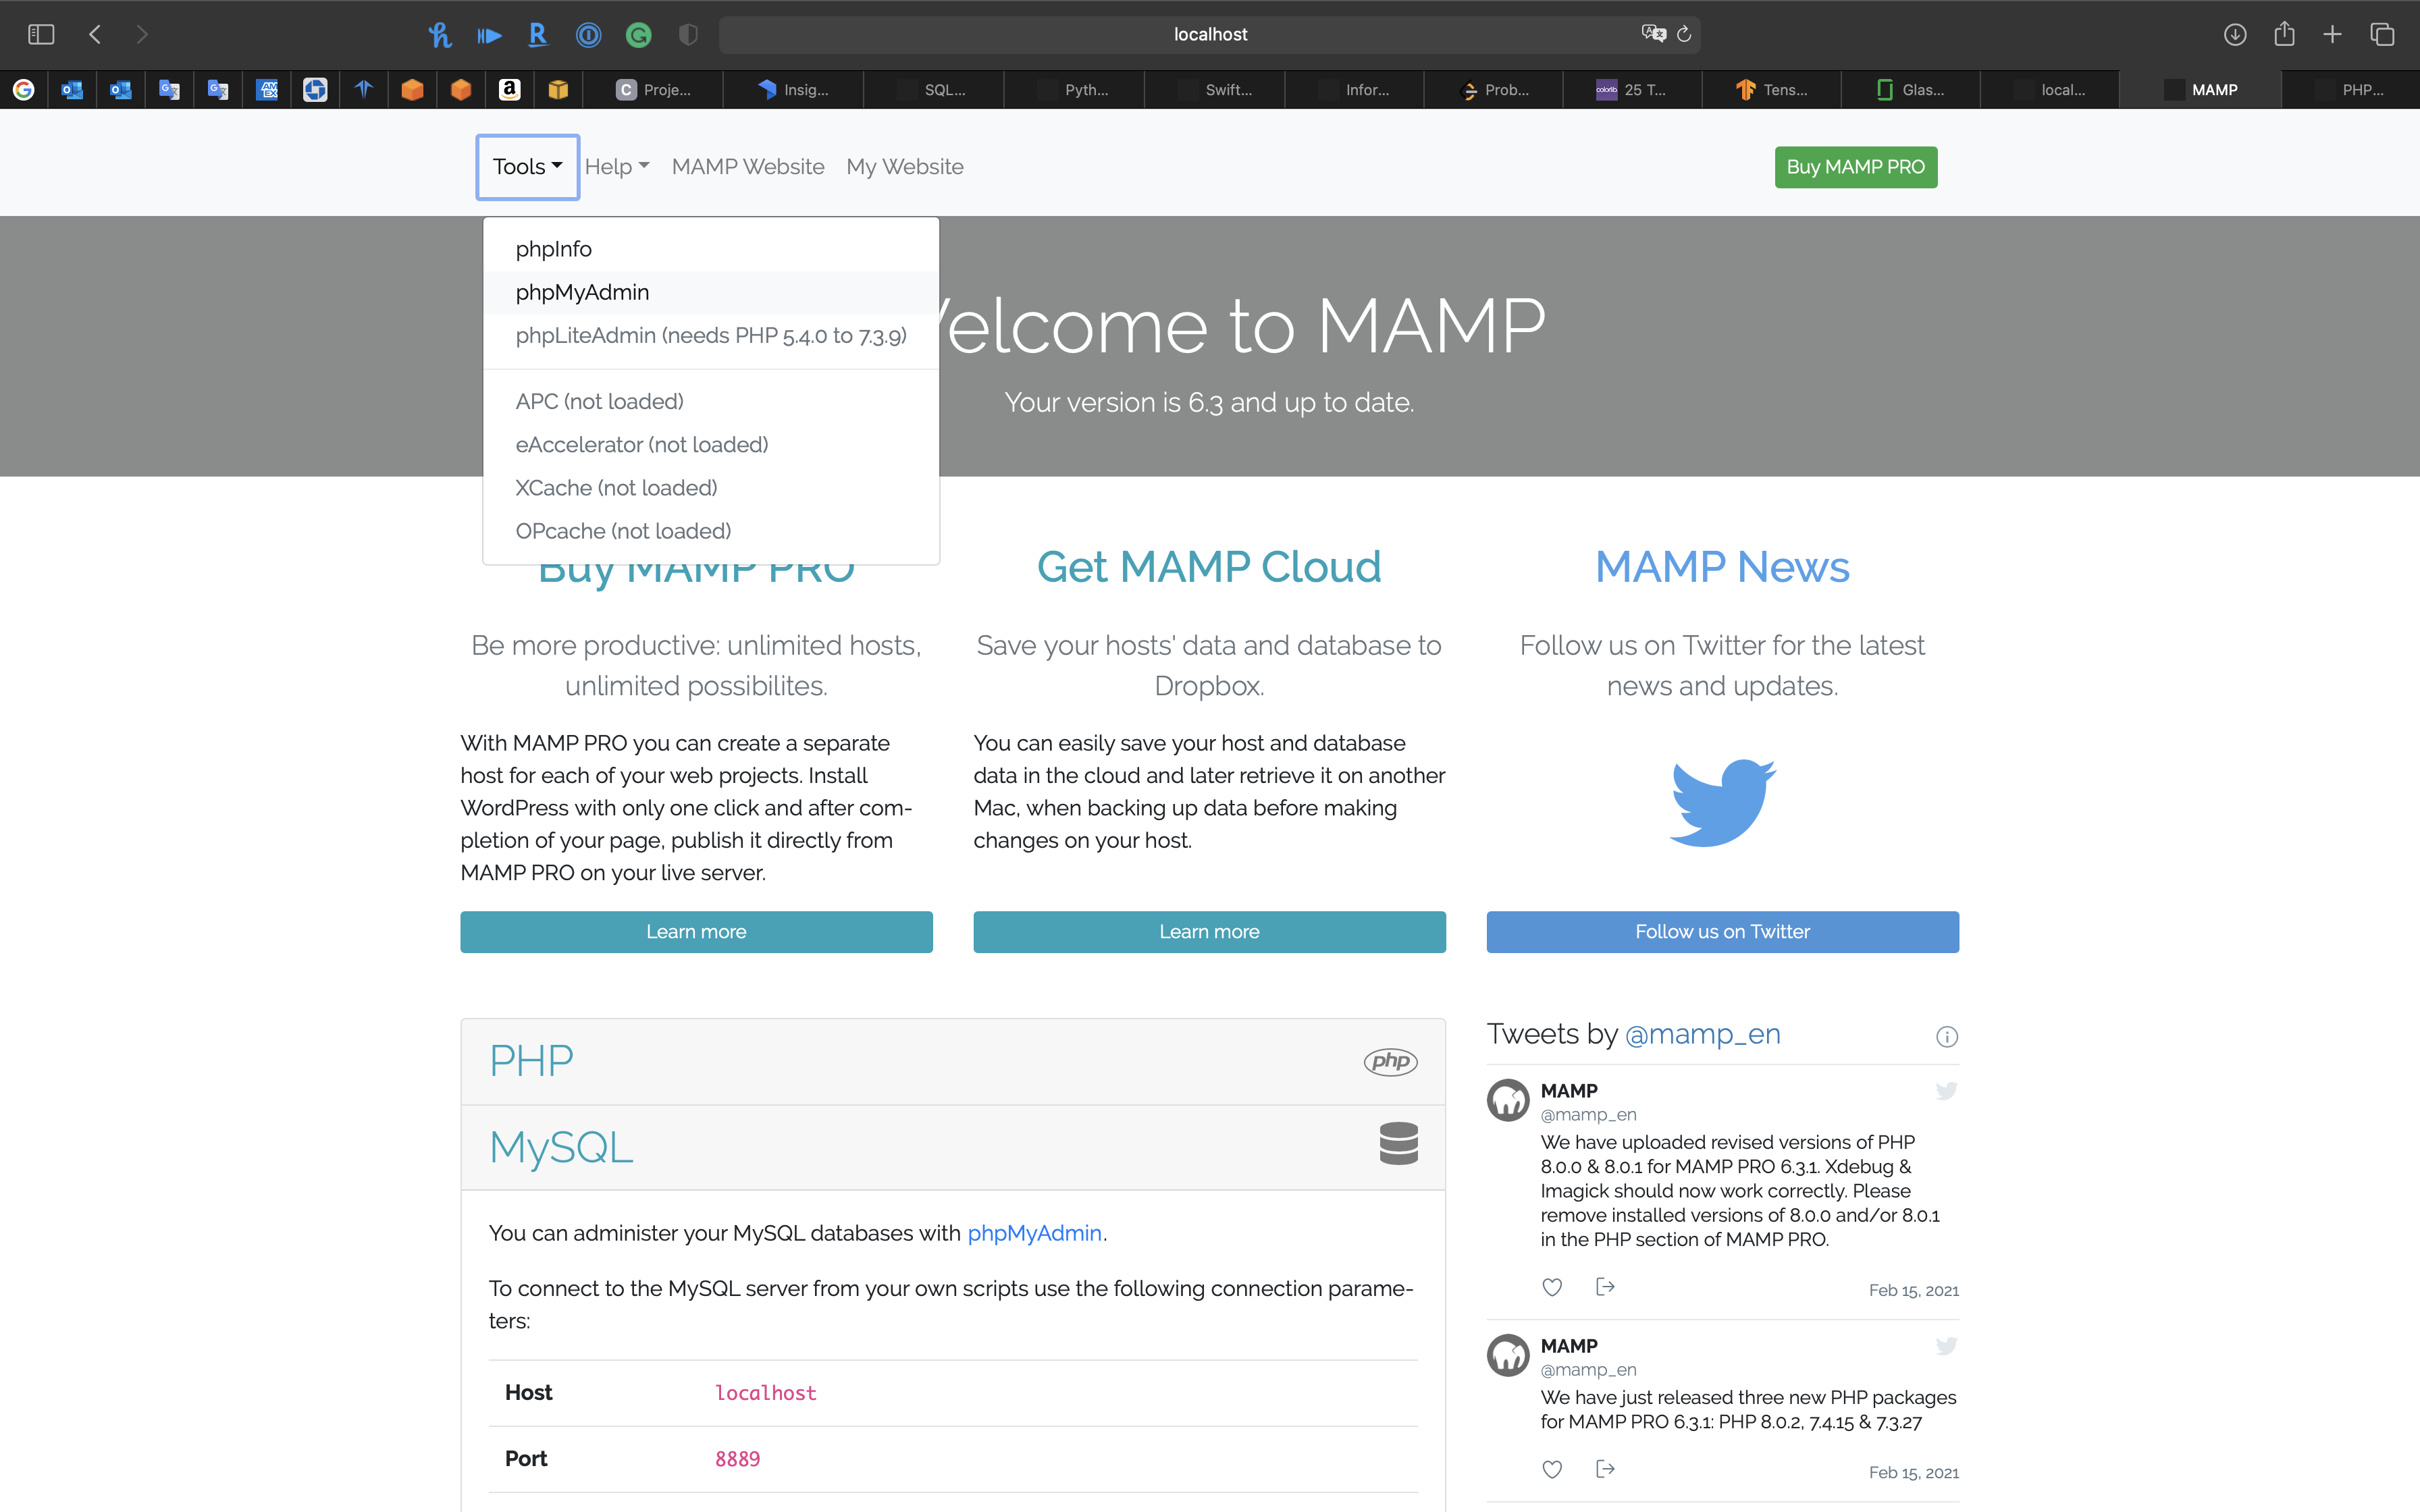Click the Follow us on Twitter button
2420x1512 pixels.
click(x=1722, y=931)
